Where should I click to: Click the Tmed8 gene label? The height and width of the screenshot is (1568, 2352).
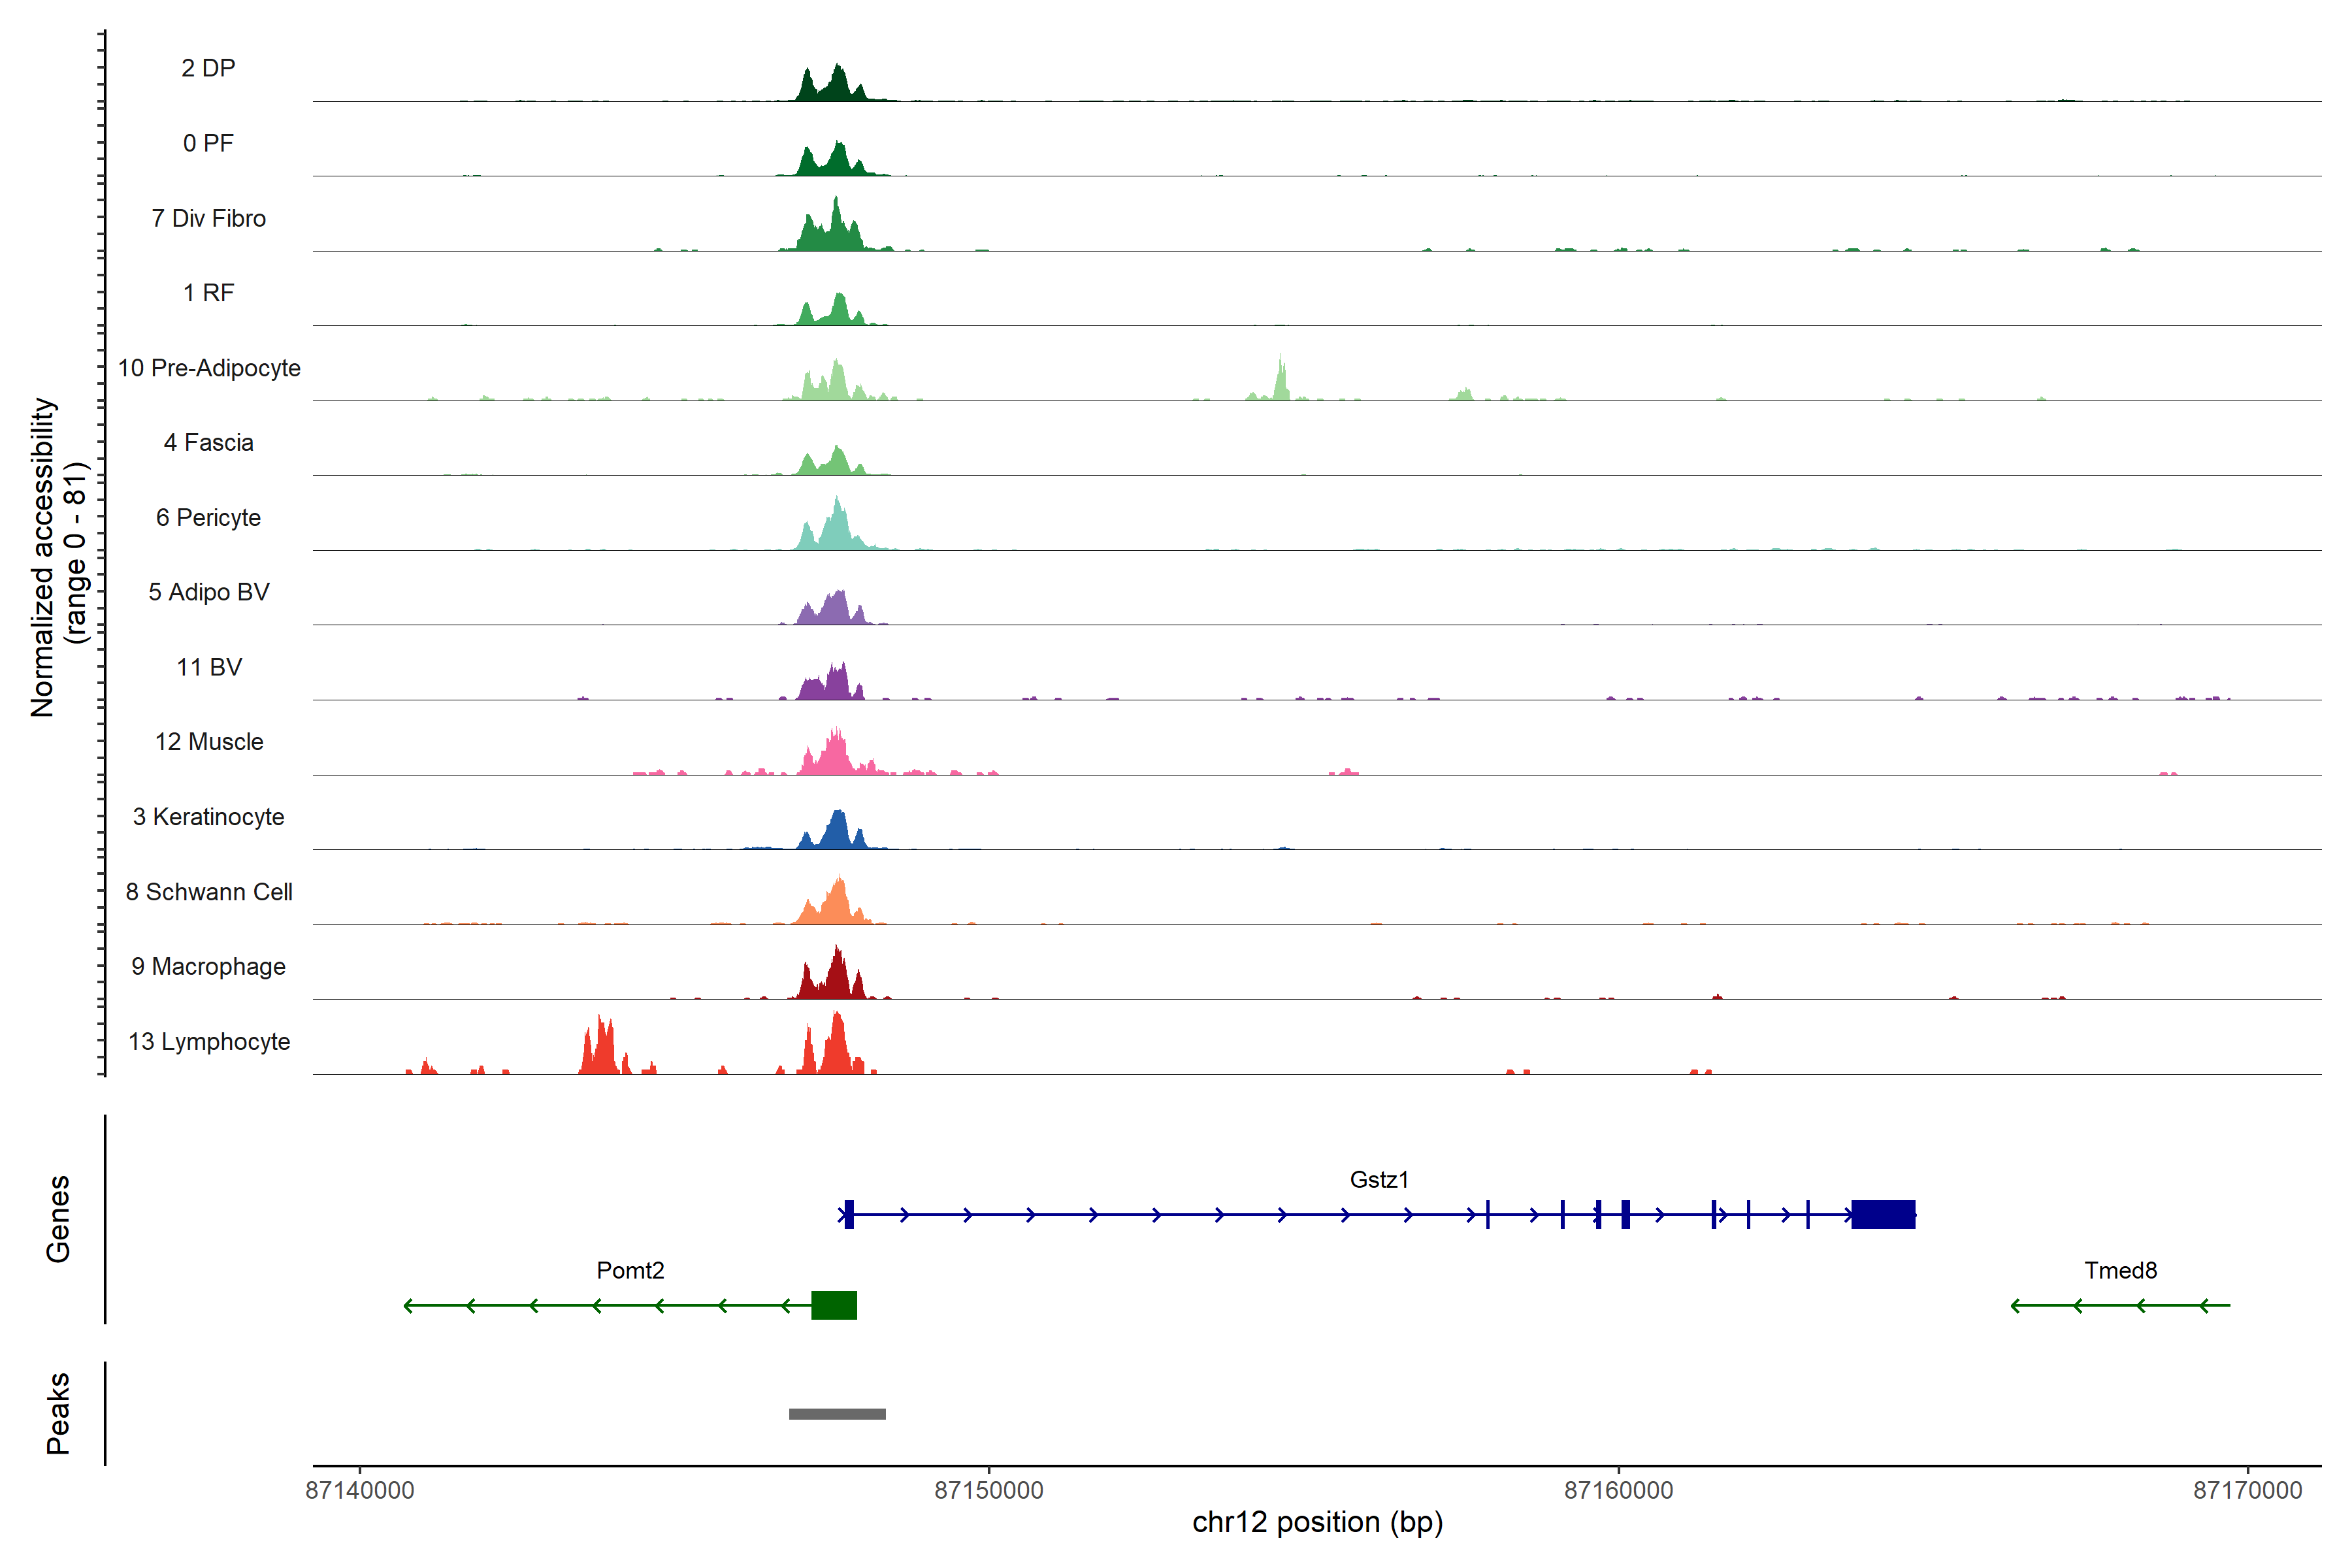point(2120,1270)
